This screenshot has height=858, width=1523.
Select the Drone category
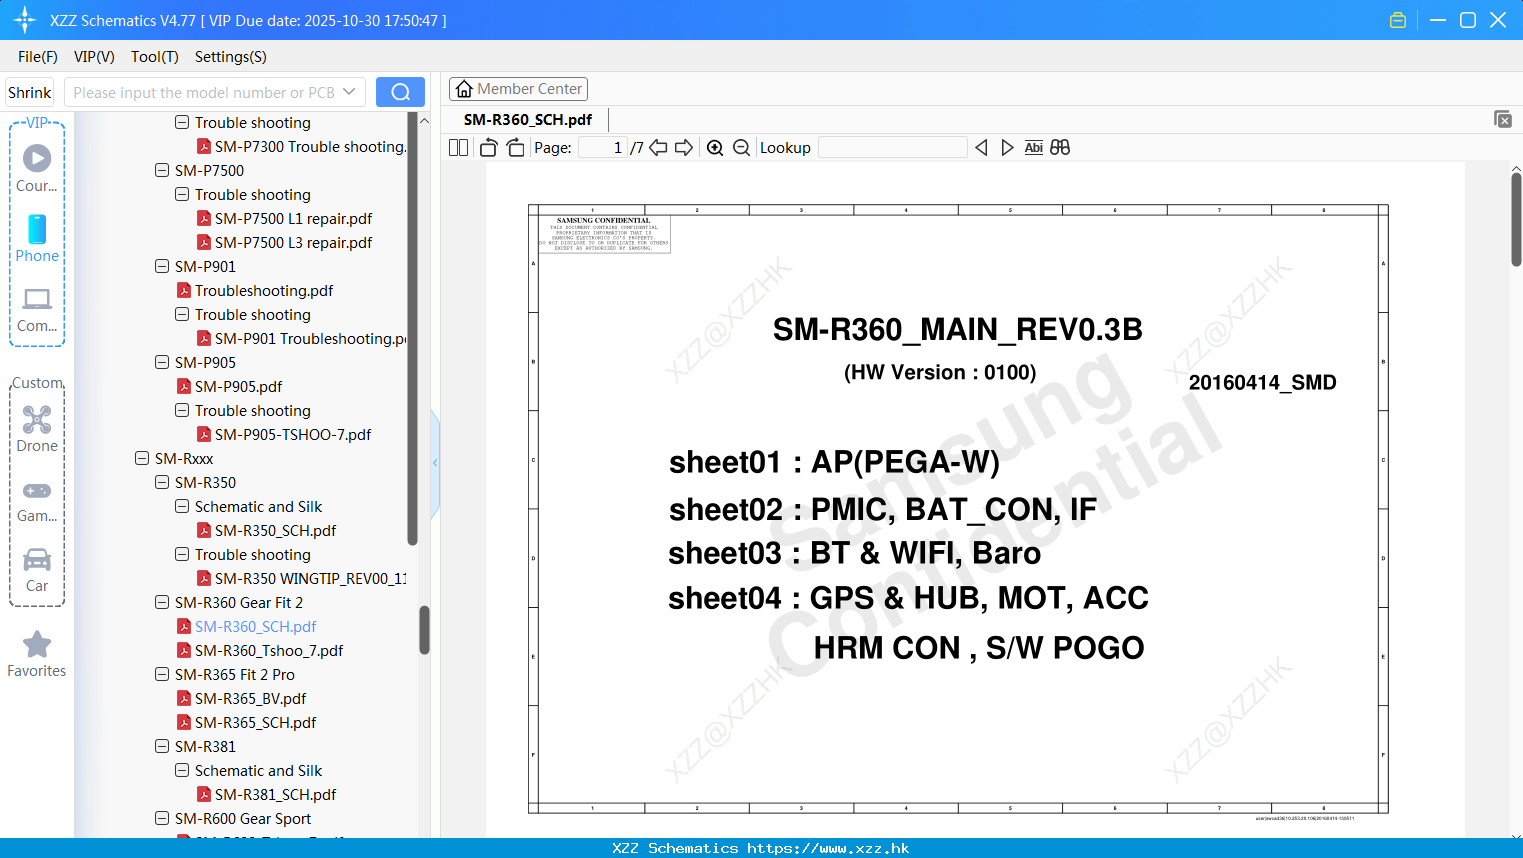37,429
